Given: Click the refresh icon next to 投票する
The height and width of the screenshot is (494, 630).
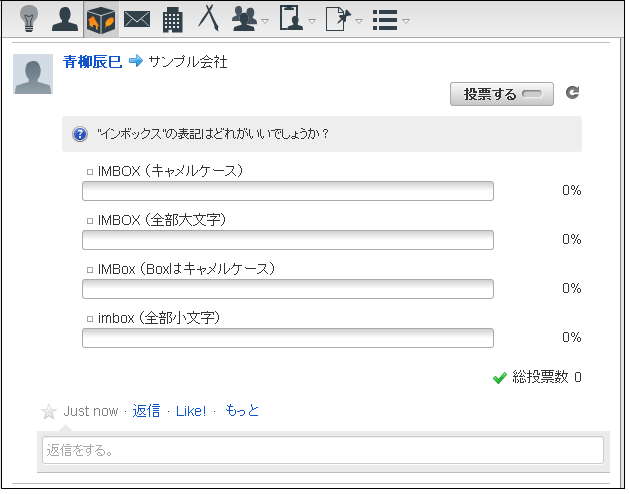Looking at the screenshot, I should click(572, 92).
